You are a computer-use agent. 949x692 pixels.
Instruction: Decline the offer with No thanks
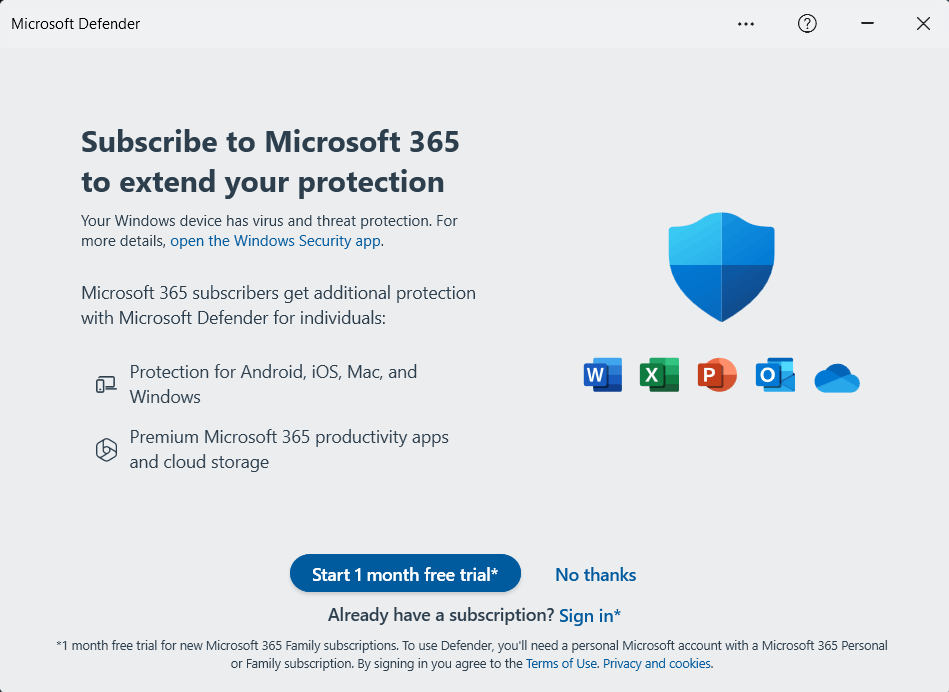[x=596, y=575]
